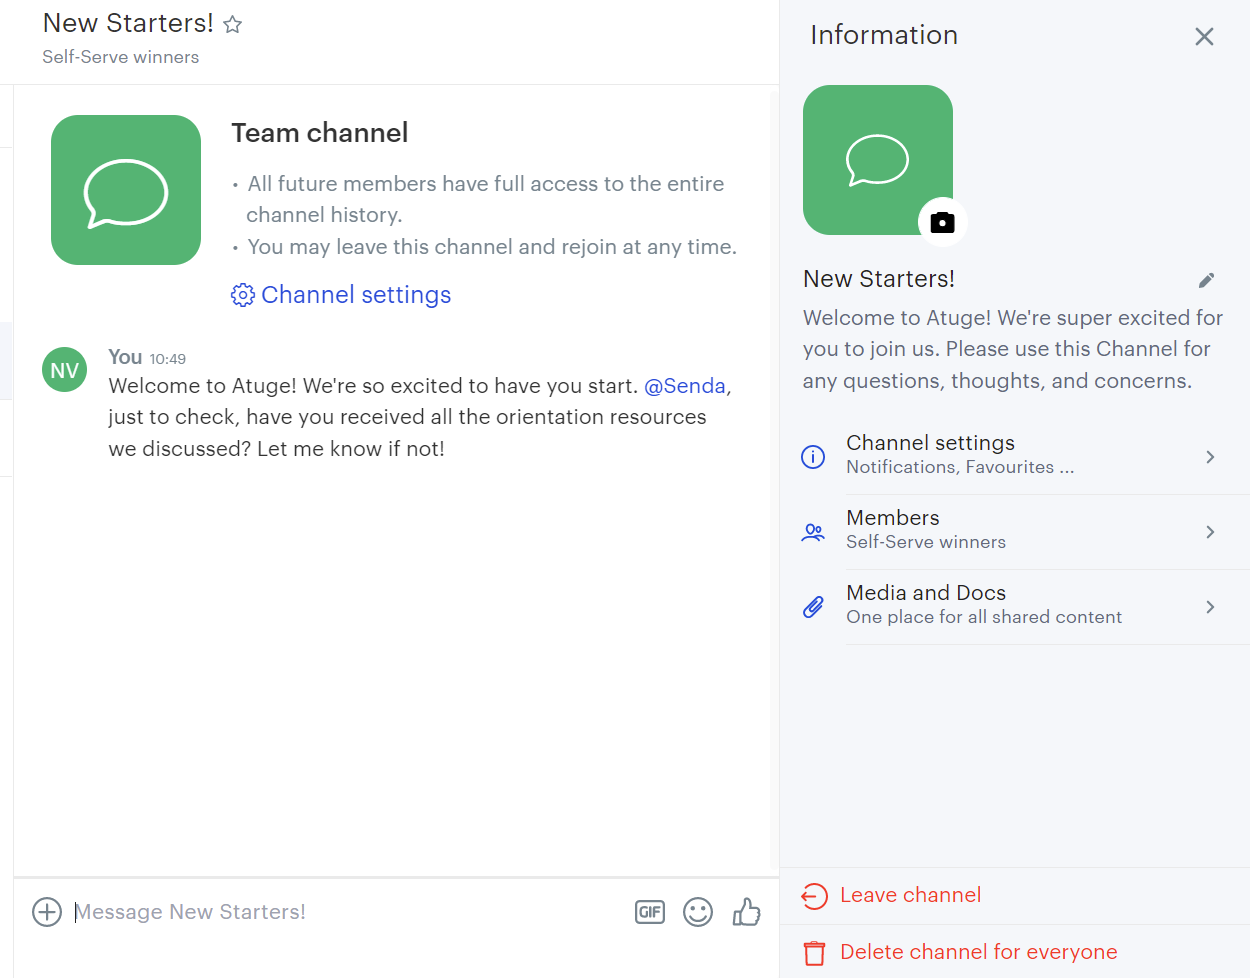The image size is (1250, 978).
Task: Change channel photo with camera icon
Action: click(x=942, y=222)
